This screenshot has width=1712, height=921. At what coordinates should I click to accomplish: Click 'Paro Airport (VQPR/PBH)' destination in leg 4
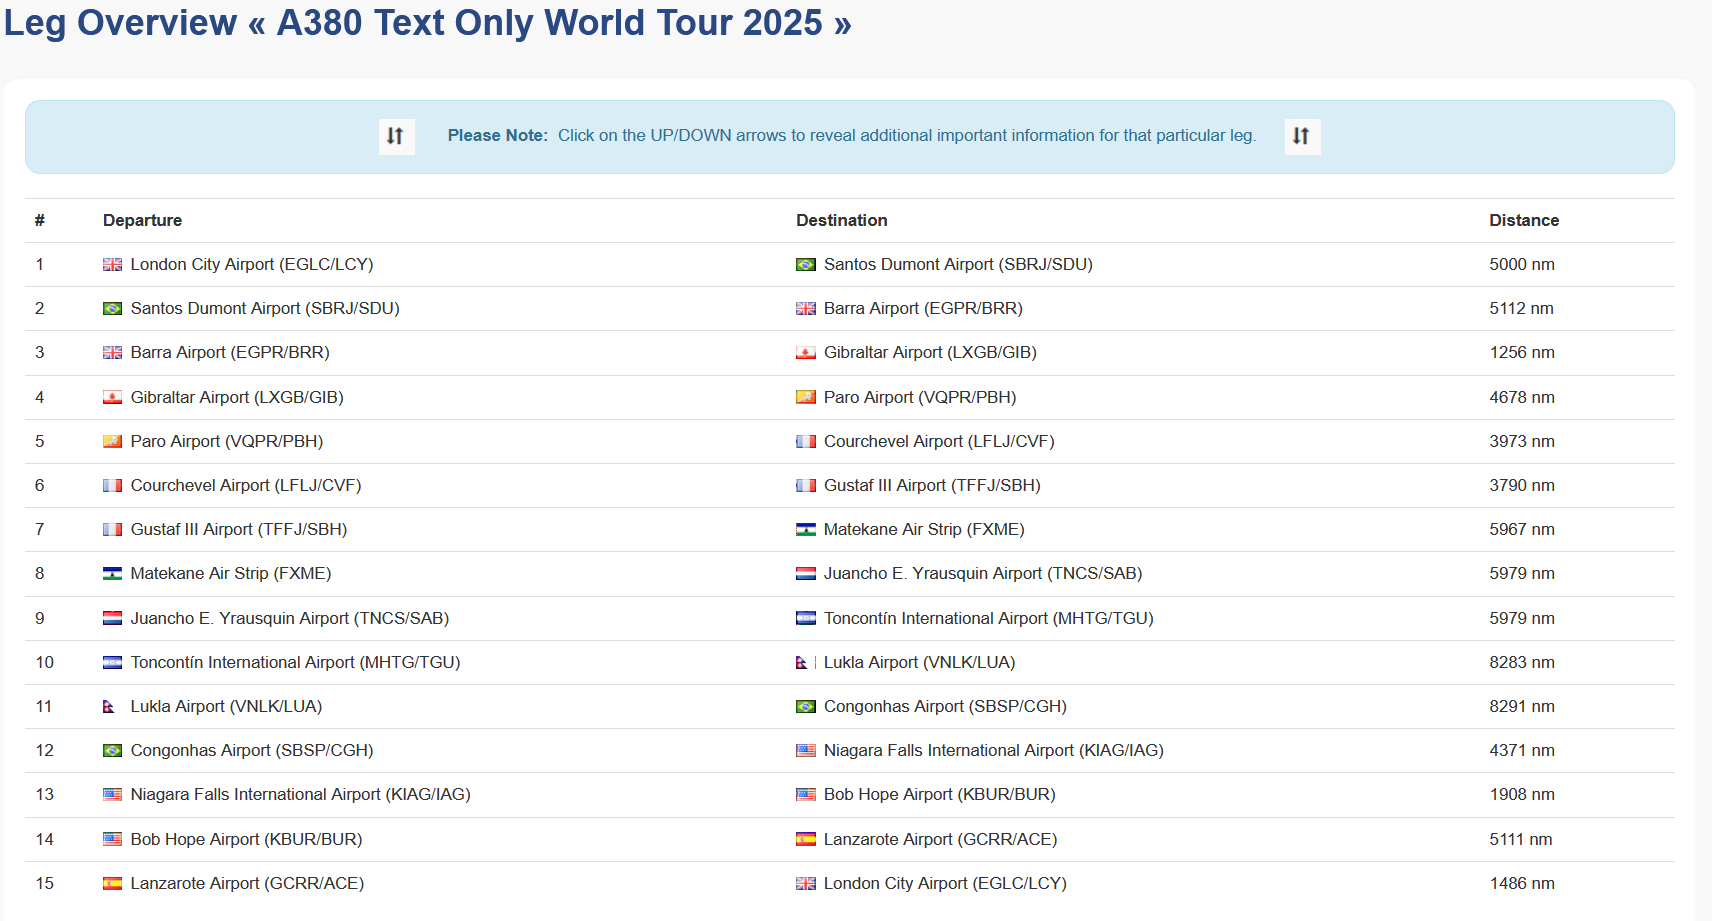click(920, 398)
